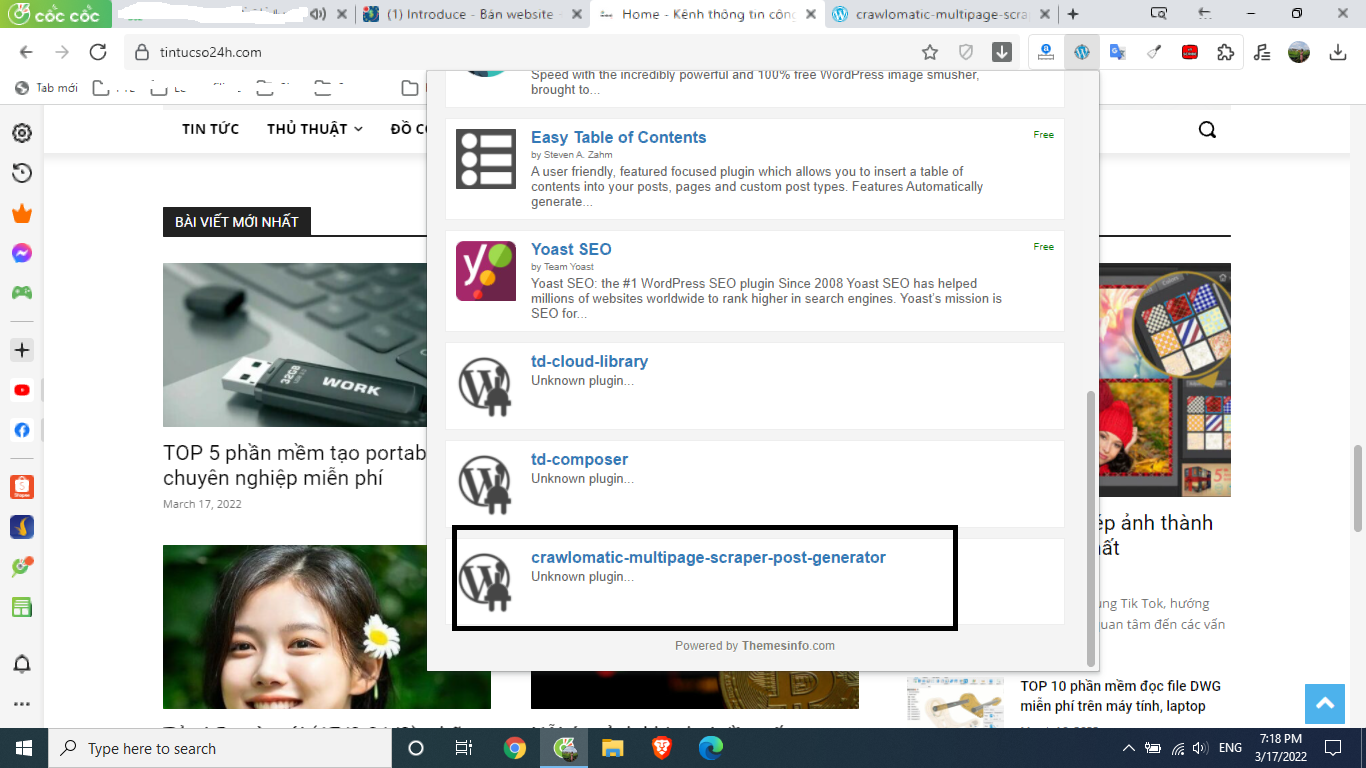Switch to the Home - Kênh thông tin tab

pyautogui.click(x=708, y=14)
